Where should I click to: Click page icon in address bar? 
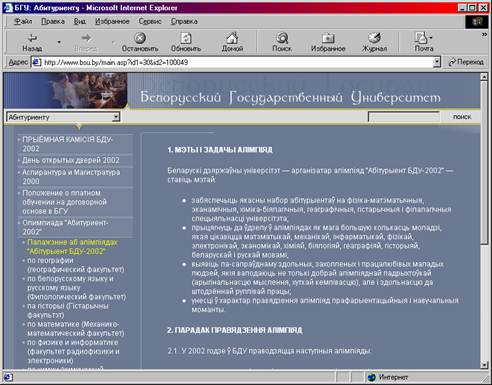(x=36, y=62)
